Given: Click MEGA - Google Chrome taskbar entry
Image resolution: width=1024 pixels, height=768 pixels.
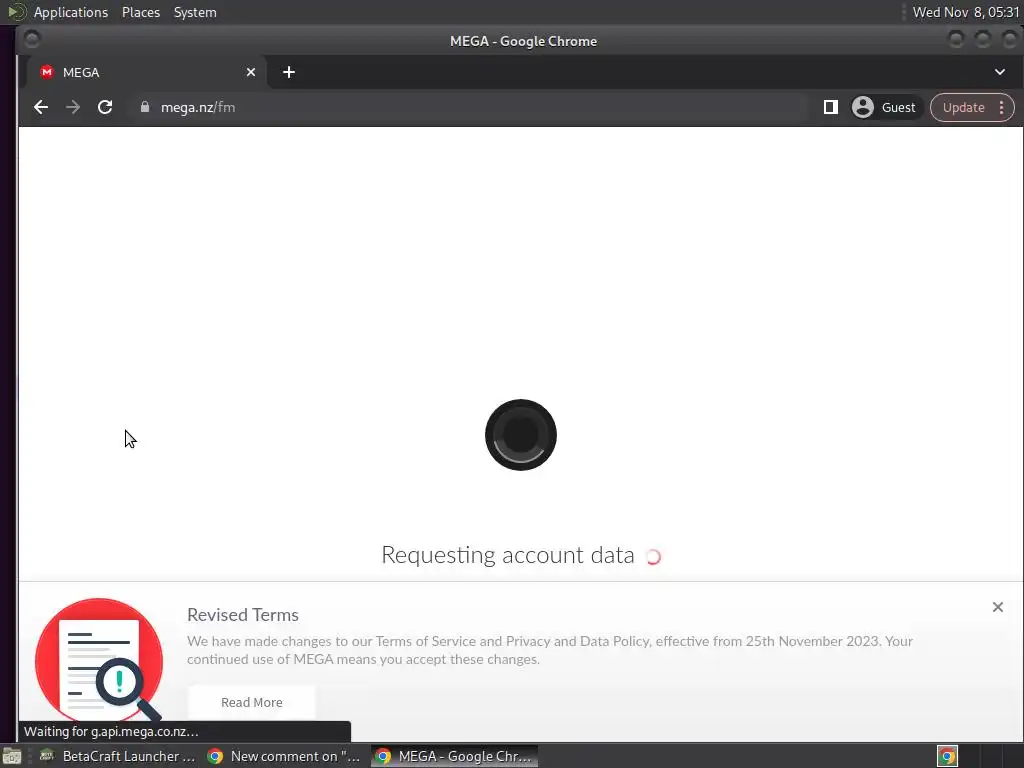Looking at the screenshot, I should click(x=455, y=756).
